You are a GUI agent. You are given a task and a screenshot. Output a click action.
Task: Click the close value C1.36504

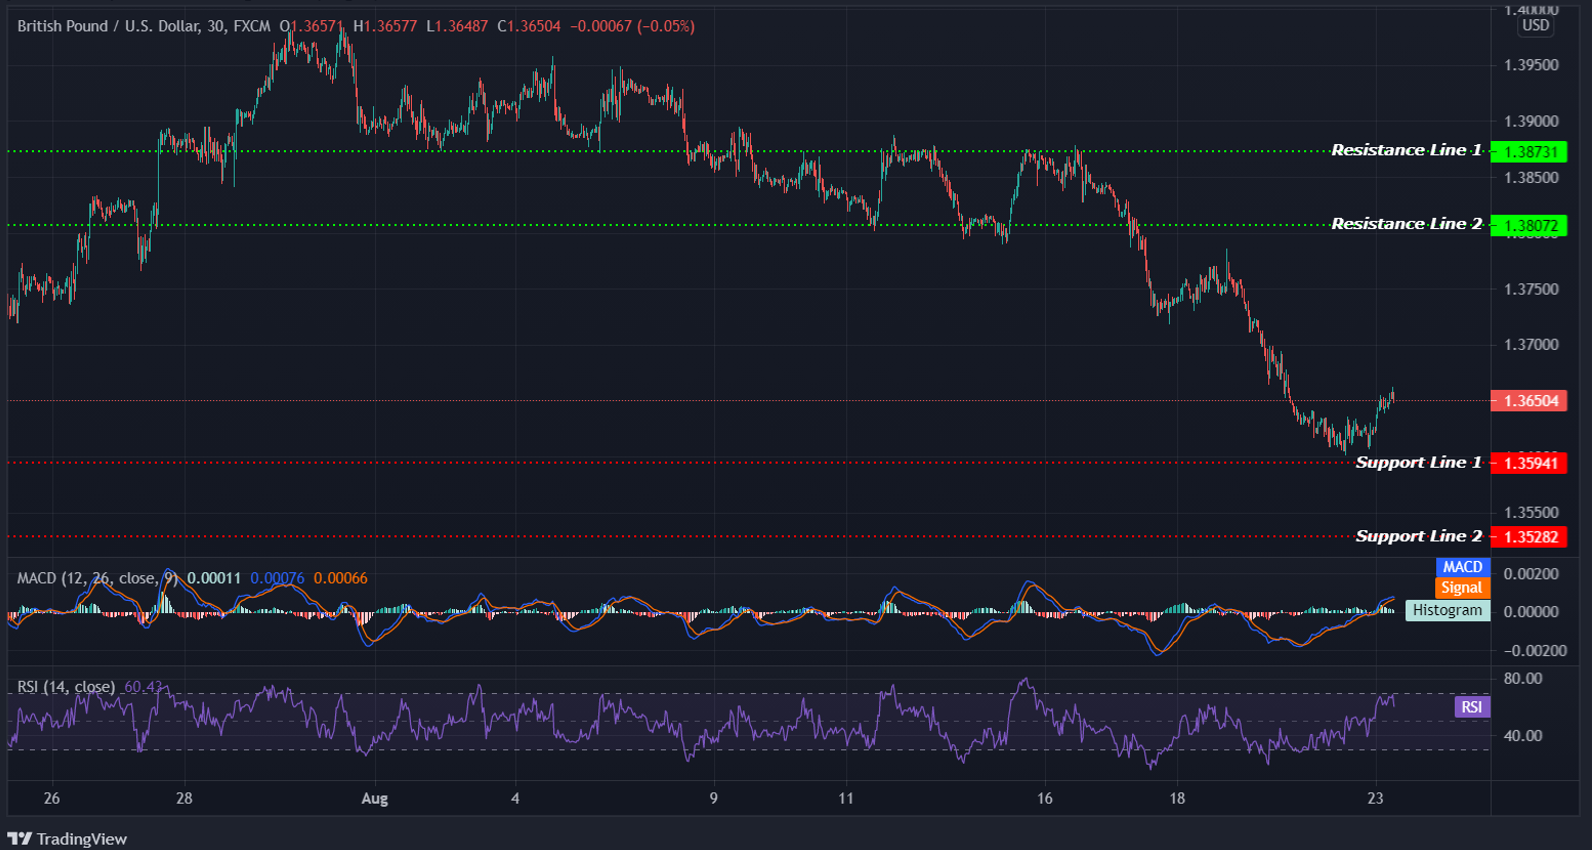(529, 26)
